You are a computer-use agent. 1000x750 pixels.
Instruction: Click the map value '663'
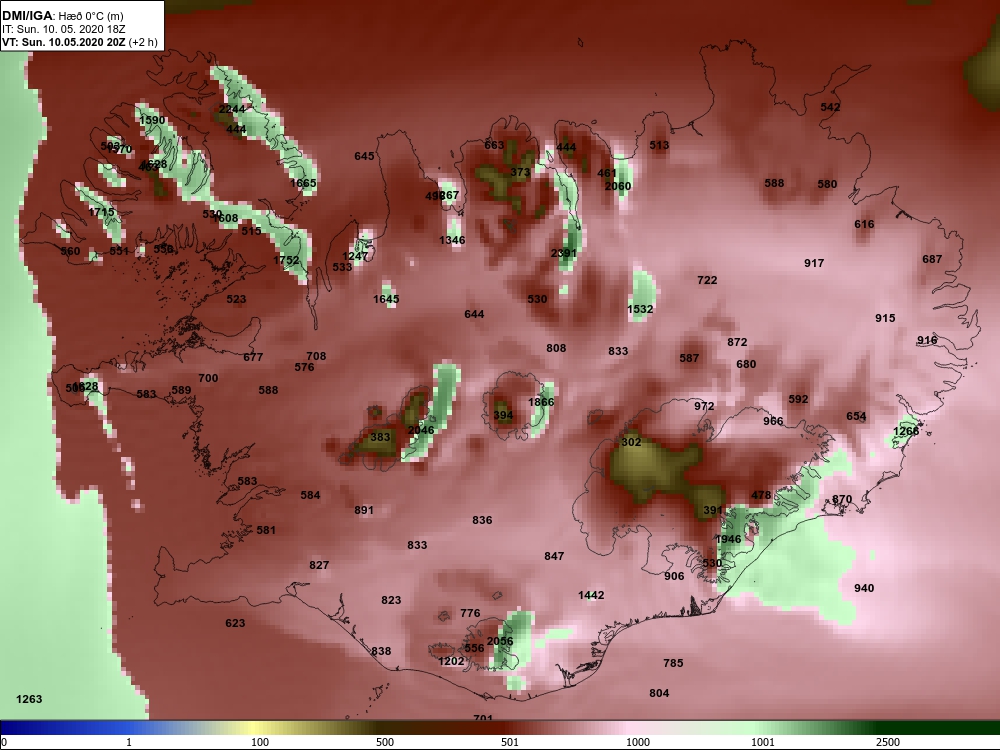pos(494,145)
